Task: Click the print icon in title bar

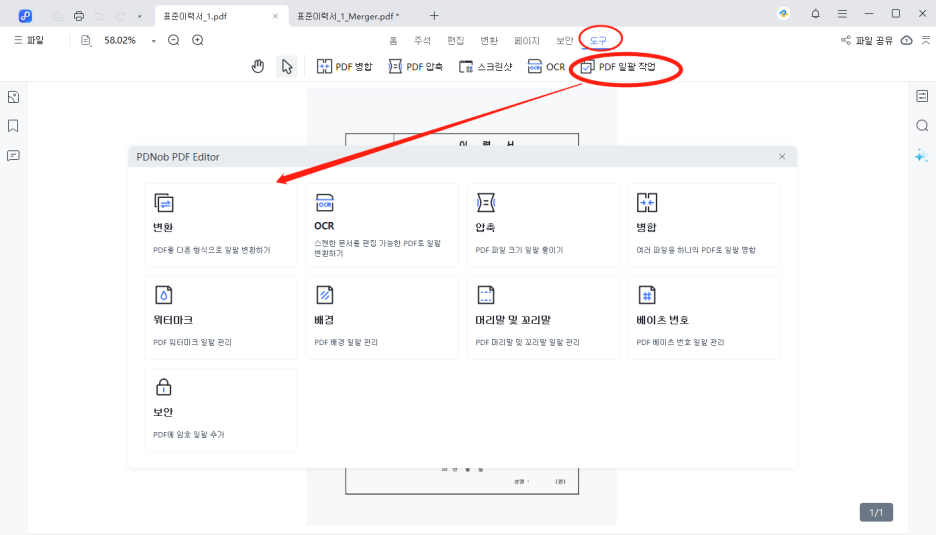Action: 79,16
